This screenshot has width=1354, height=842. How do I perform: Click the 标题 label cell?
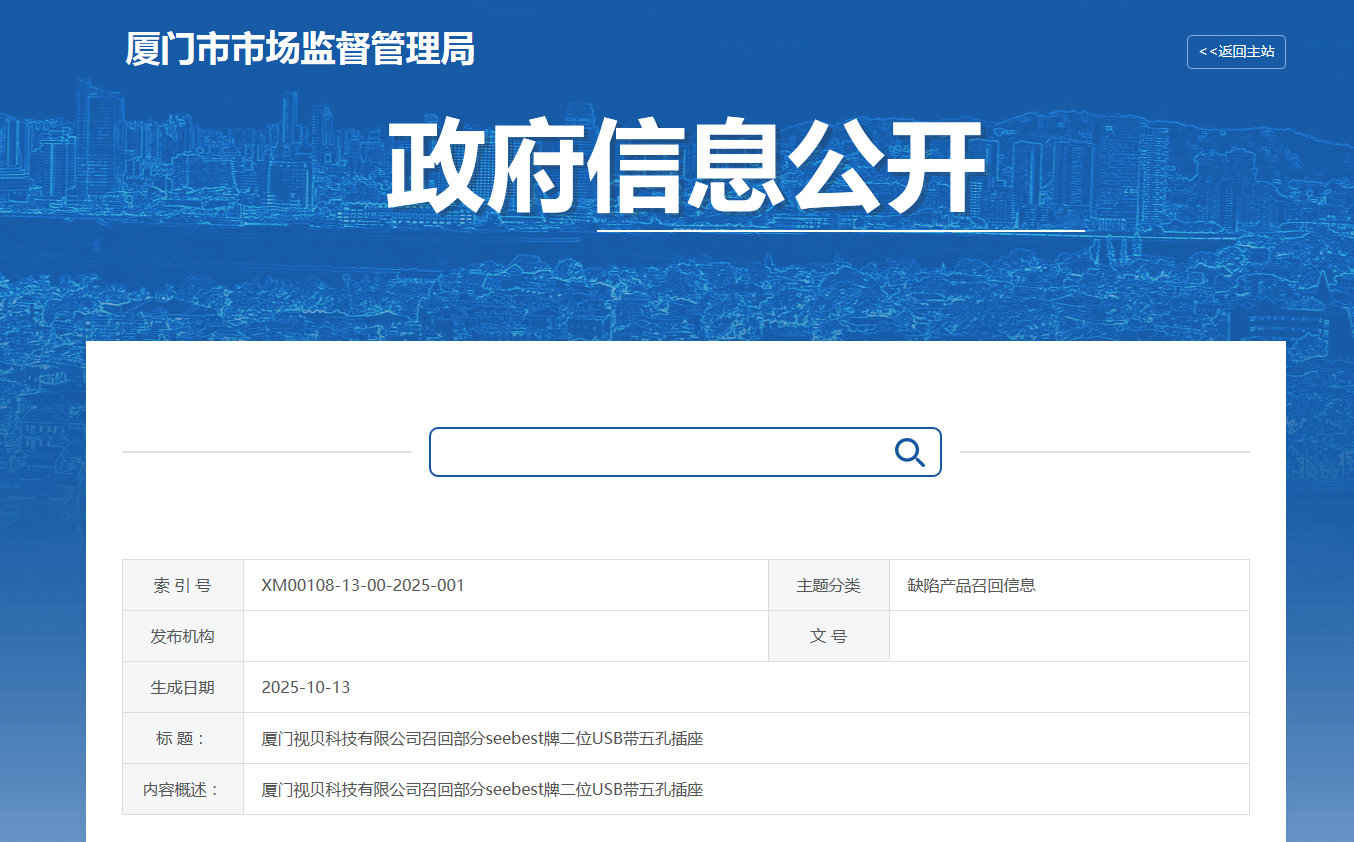[183, 738]
